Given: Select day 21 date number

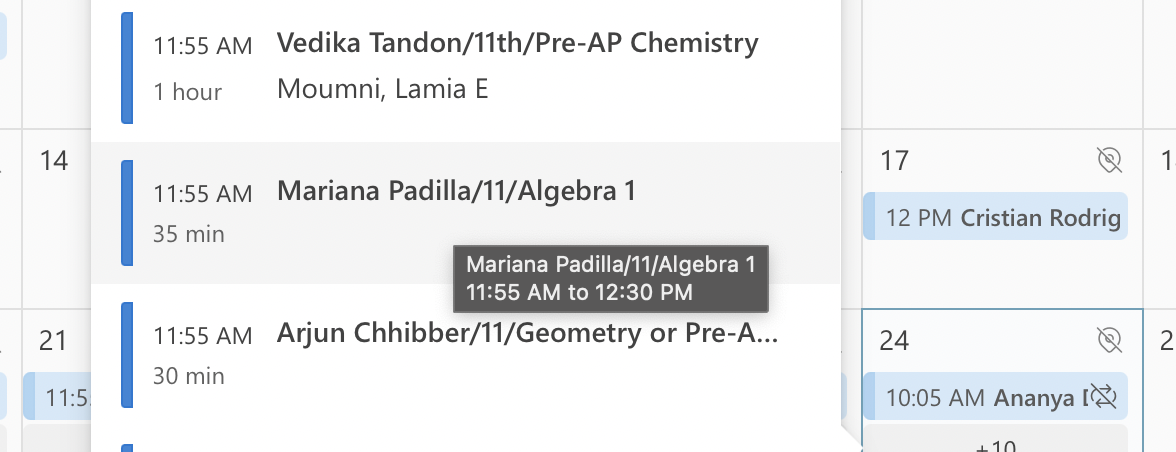Looking at the screenshot, I should point(53,341).
